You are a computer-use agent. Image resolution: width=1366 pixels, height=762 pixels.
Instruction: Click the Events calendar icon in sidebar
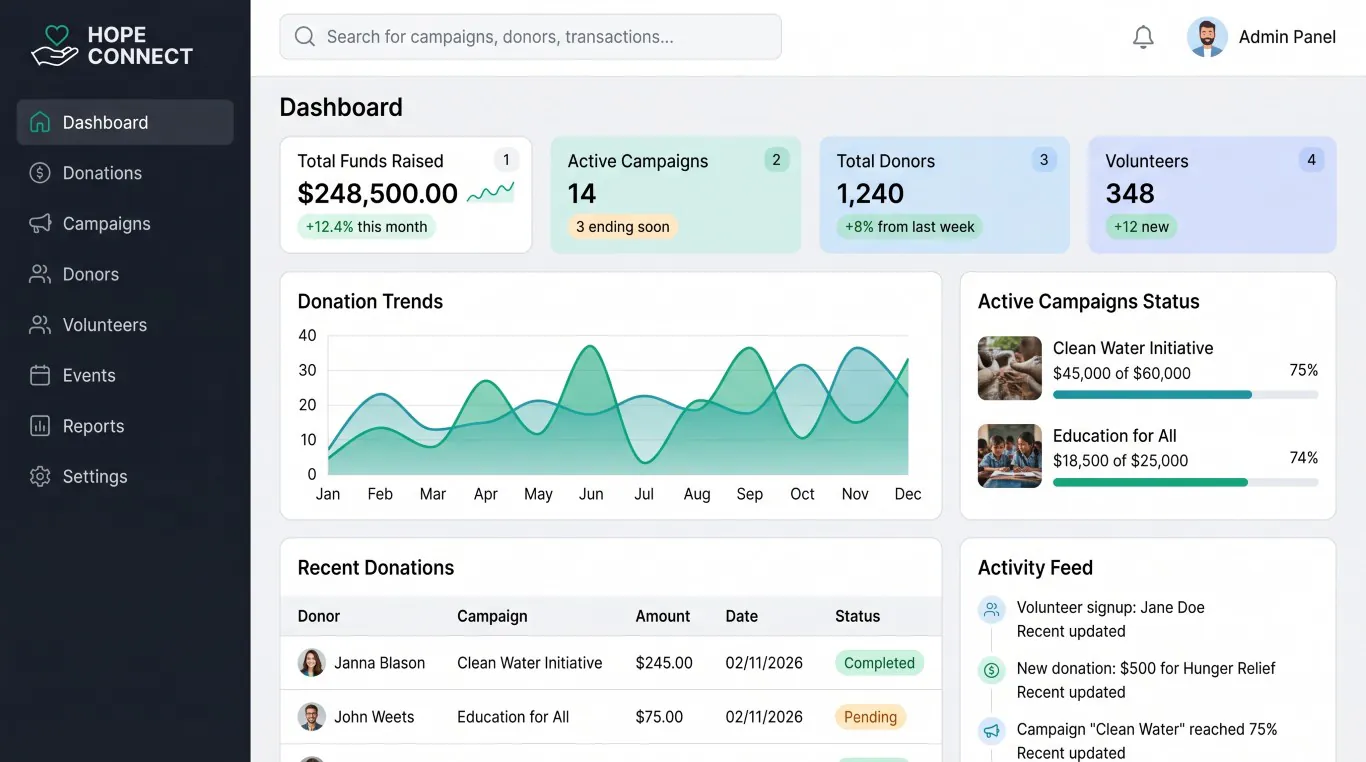click(x=40, y=375)
